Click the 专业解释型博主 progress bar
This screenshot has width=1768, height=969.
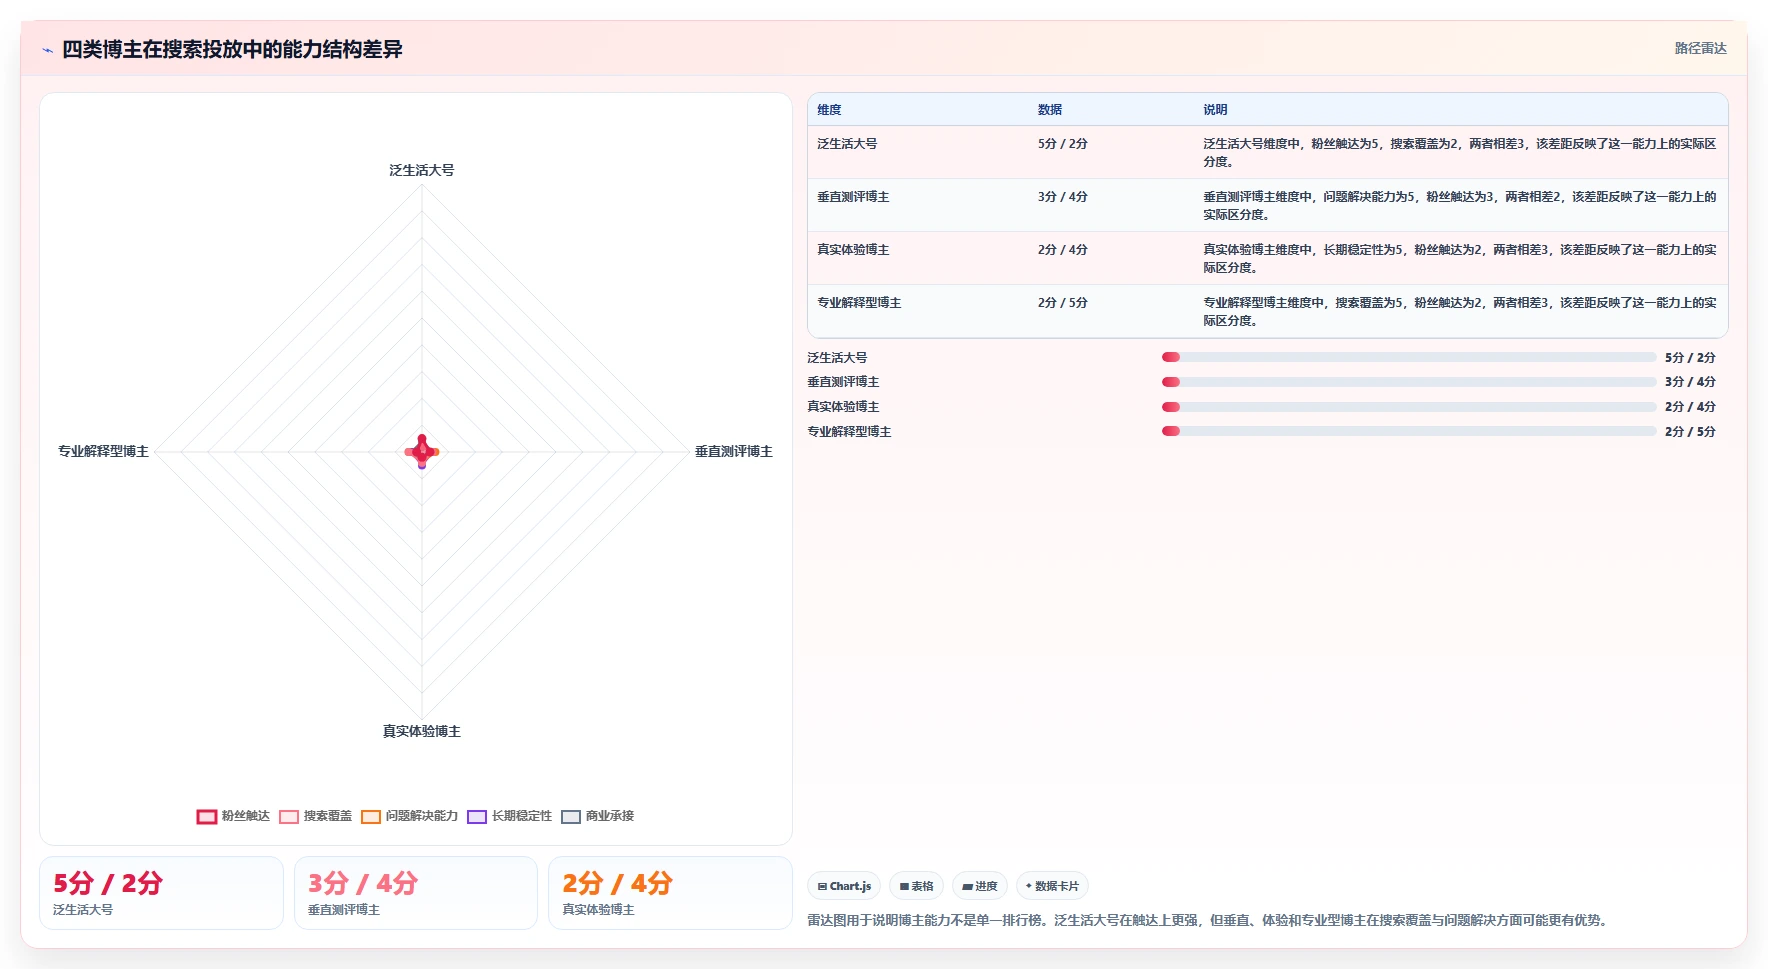pyautogui.click(x=1409, y=431)
